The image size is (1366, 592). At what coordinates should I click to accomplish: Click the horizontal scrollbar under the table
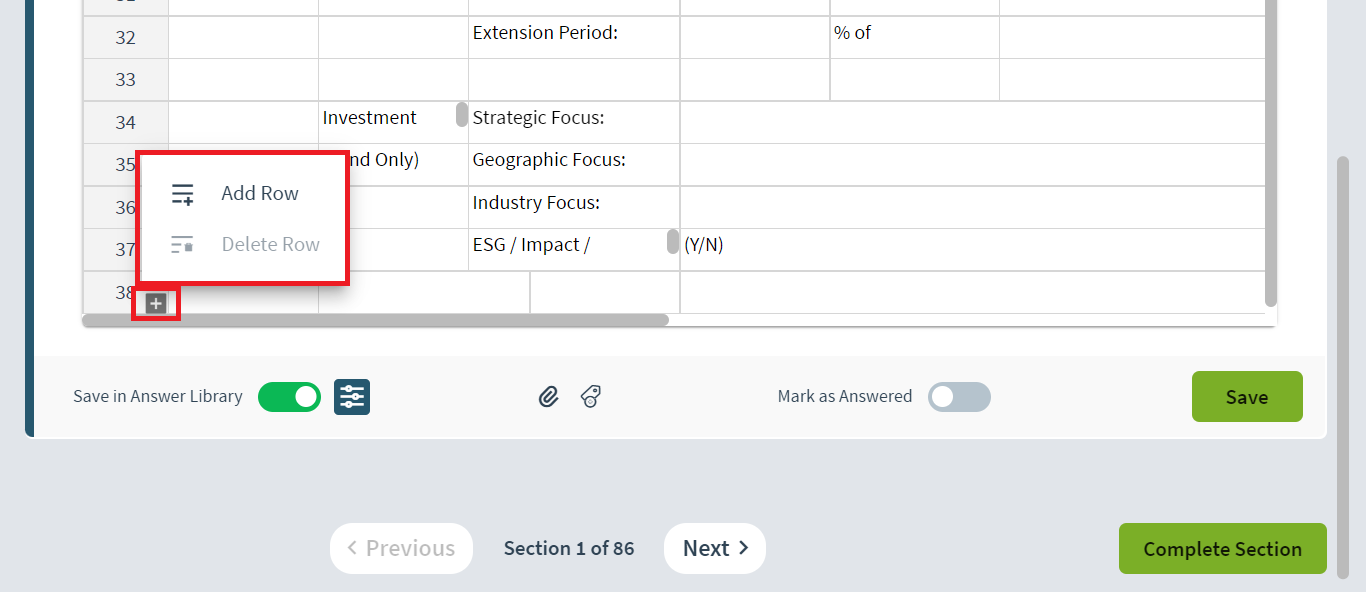375,320
